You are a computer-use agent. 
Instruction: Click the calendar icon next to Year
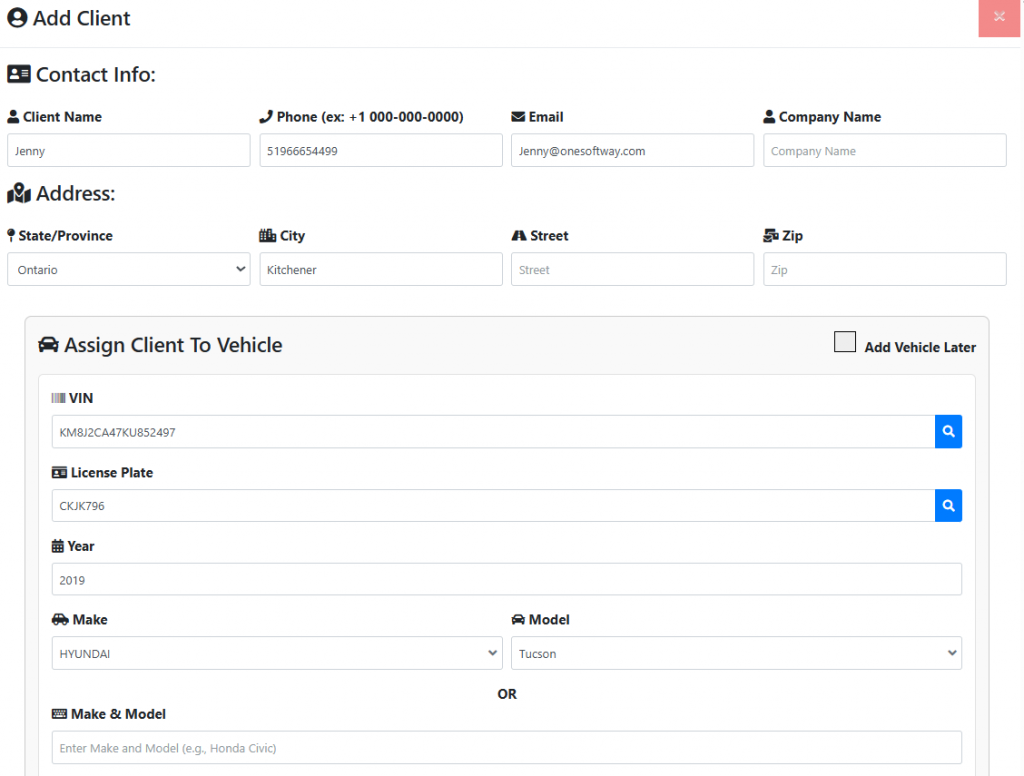(58, 546)
